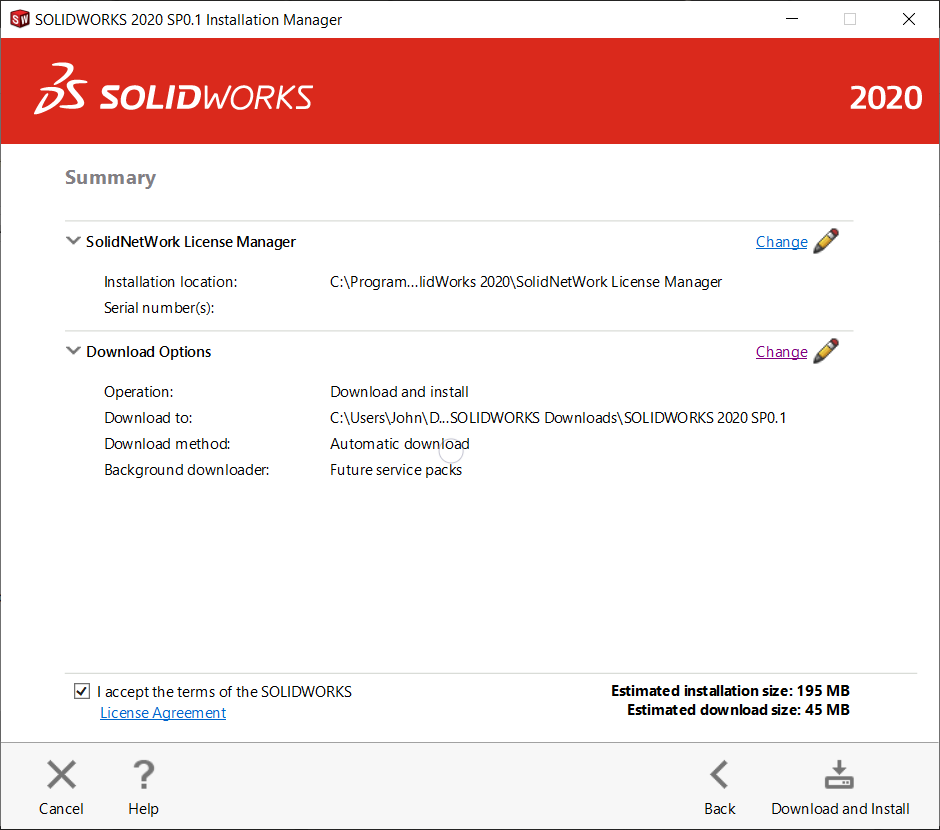Click the minimize window button

point(791,19)
